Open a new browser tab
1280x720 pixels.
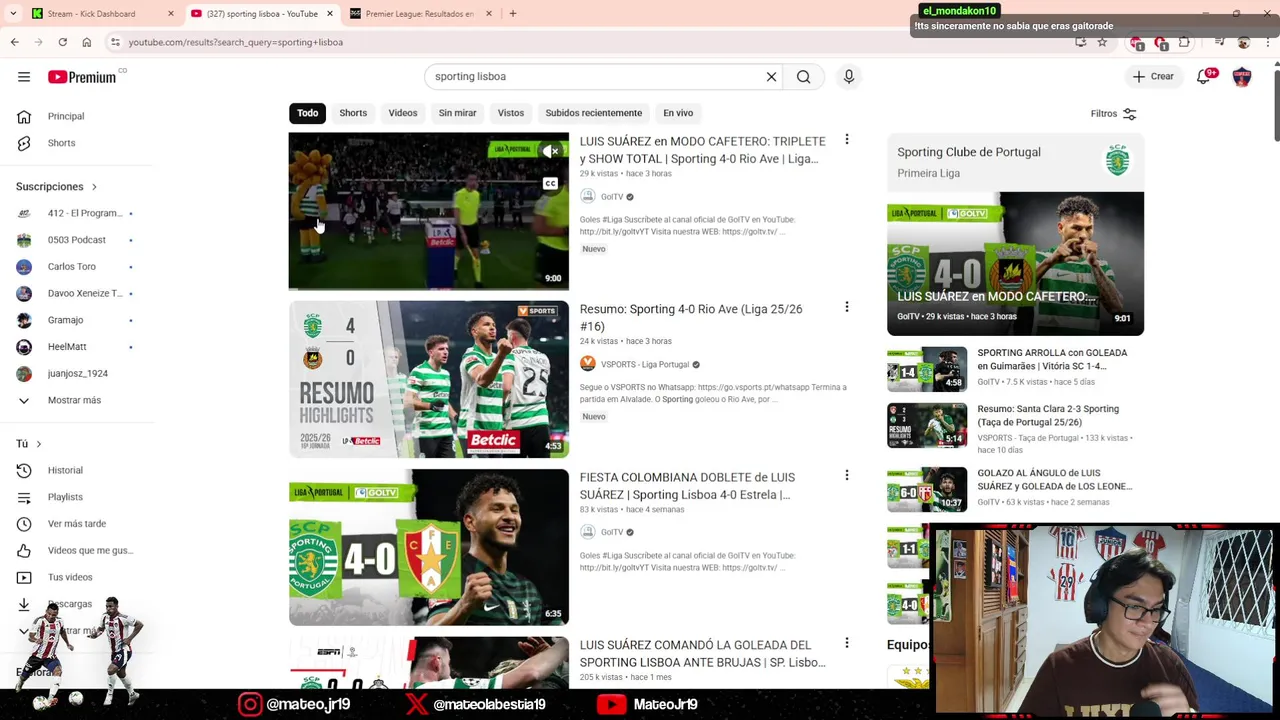coord(513,14)
